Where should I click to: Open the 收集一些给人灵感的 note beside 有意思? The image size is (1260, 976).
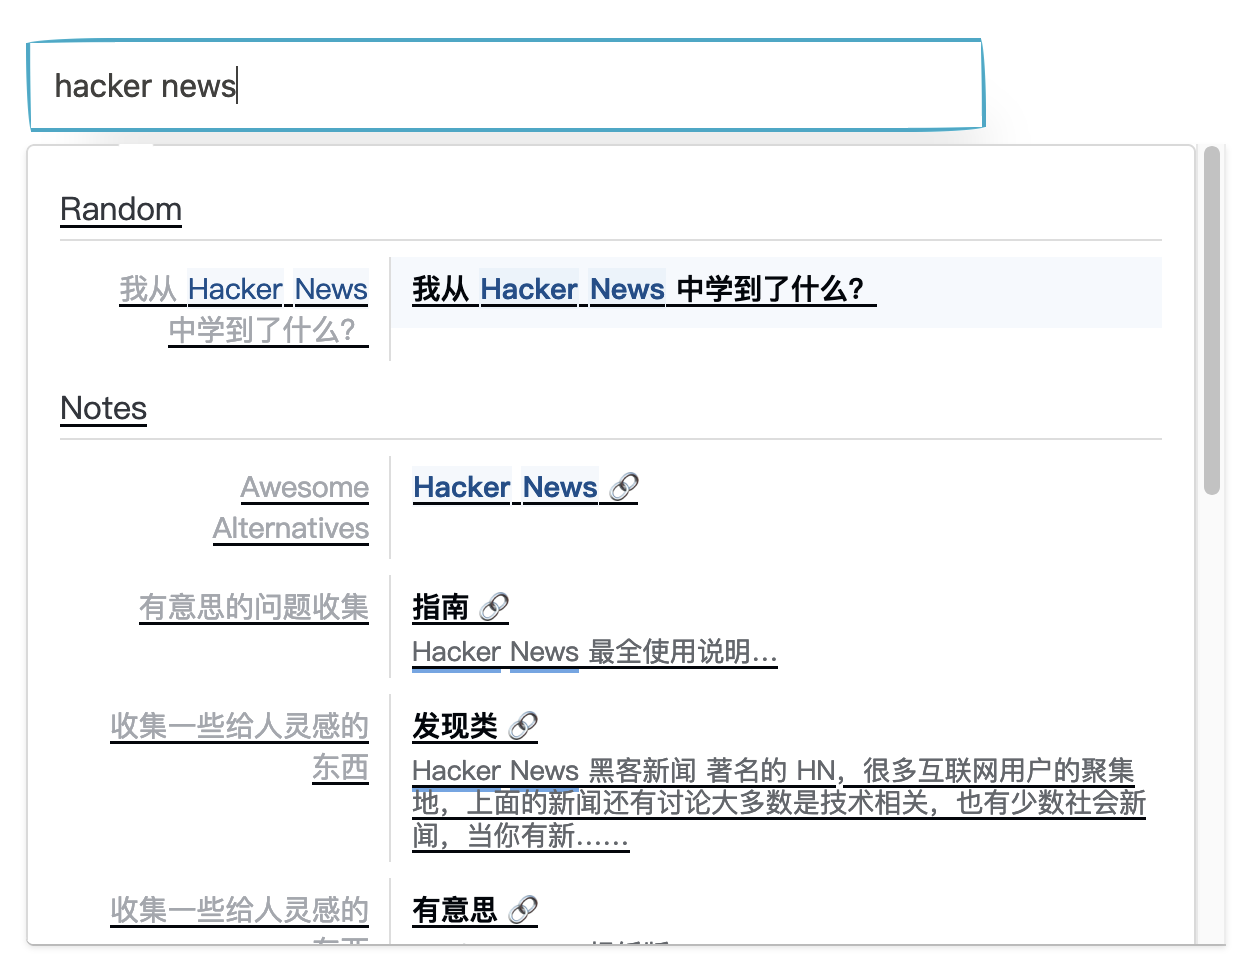coord(240,918)
